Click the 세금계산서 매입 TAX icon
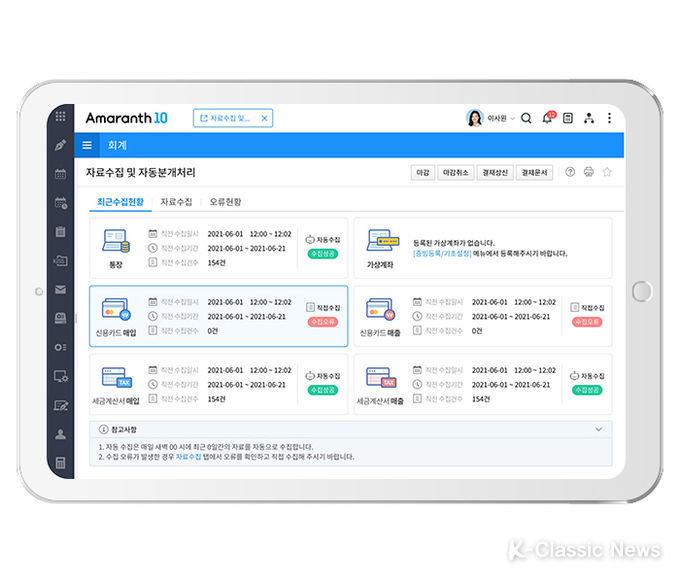This screenshot has width=680, height=583. [x=116, y=377]
